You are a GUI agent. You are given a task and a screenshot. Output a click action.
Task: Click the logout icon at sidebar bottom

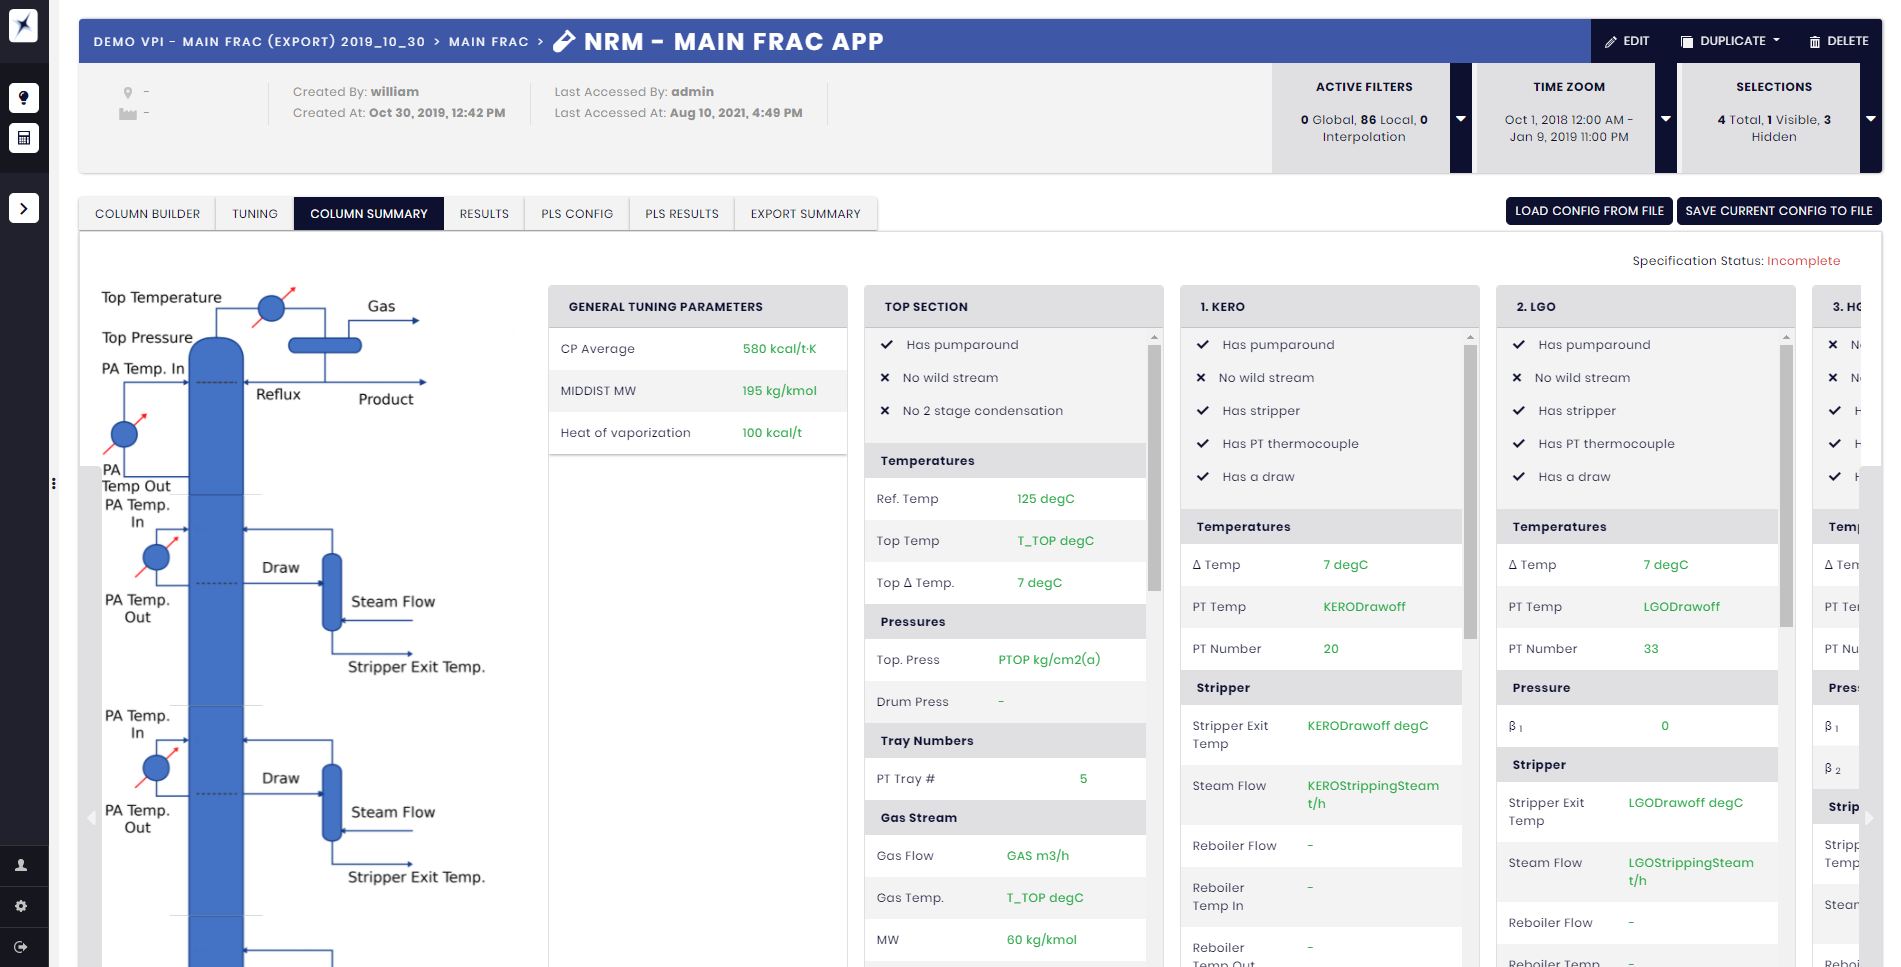pos(21,947)
